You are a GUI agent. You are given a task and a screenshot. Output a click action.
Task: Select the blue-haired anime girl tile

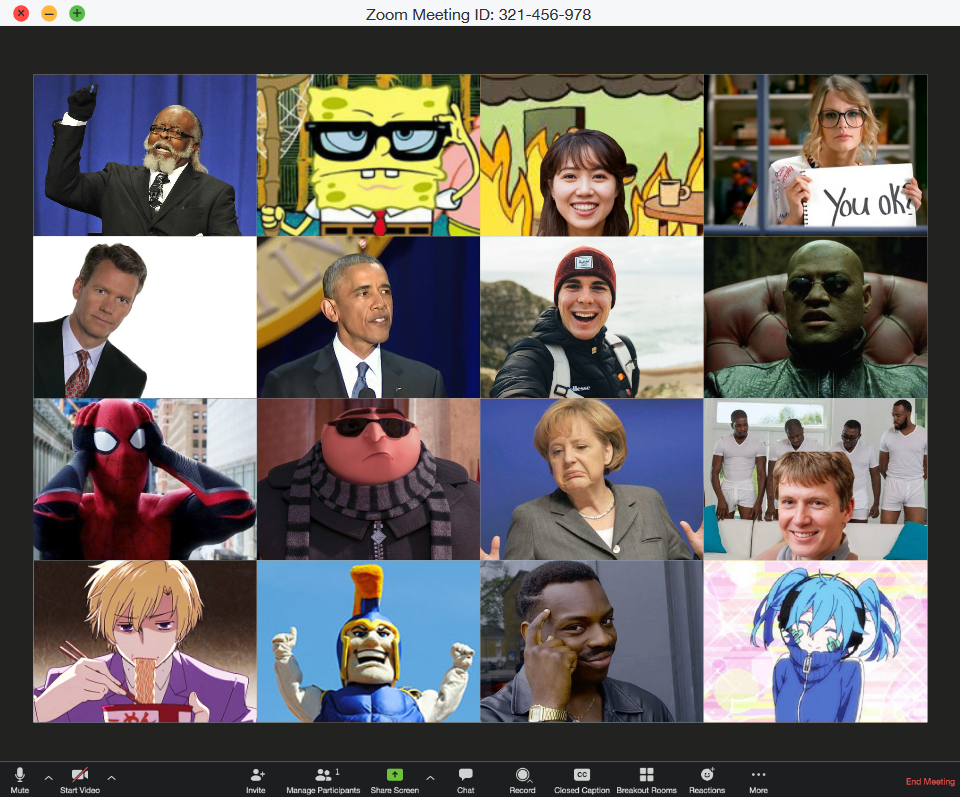[x=816, y=642]
